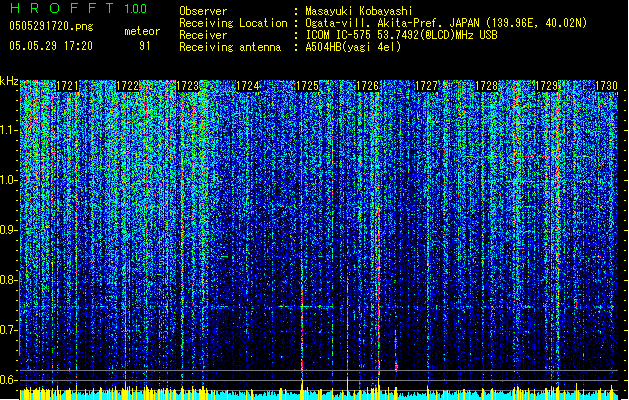Click the 1730 time marker
Image resolution: width=629 pixels, height=400 pixels.
(x=606, y=86)
